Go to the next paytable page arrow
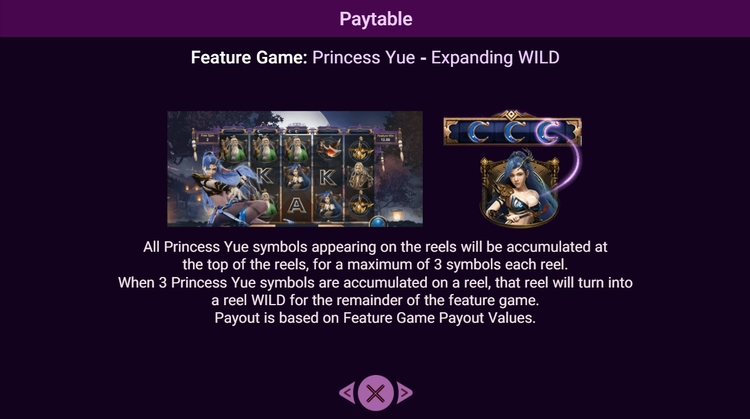This screenshot has height=419, width=750. [x=404, y=393]
